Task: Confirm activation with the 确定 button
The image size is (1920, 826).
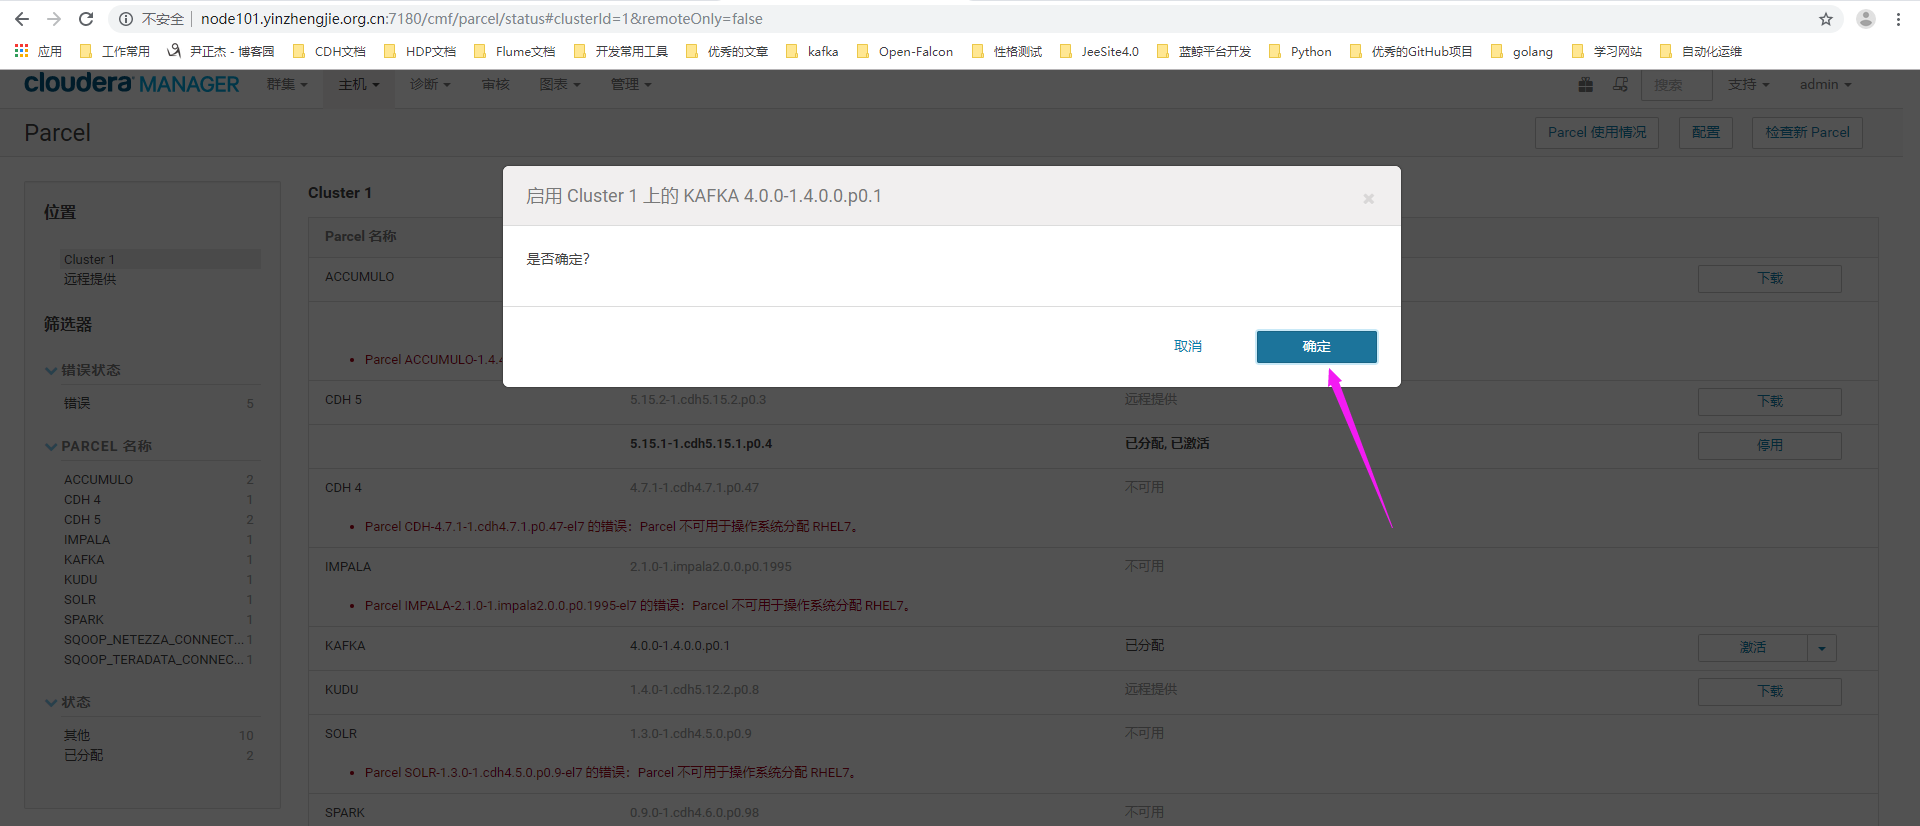Action: point(1316,346)
